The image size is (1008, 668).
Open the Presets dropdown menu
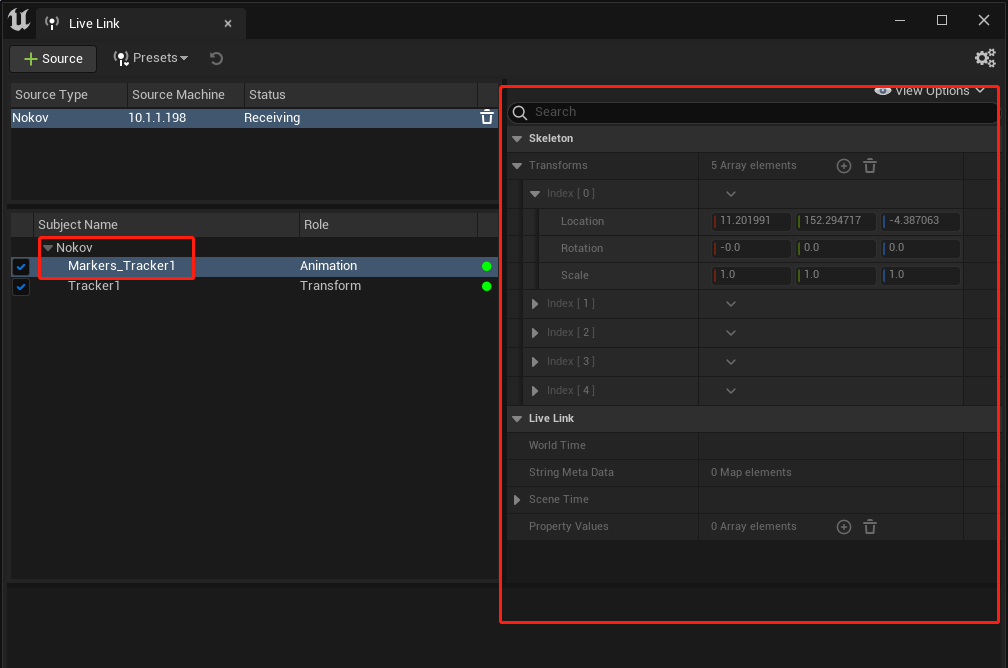(151, 59)
